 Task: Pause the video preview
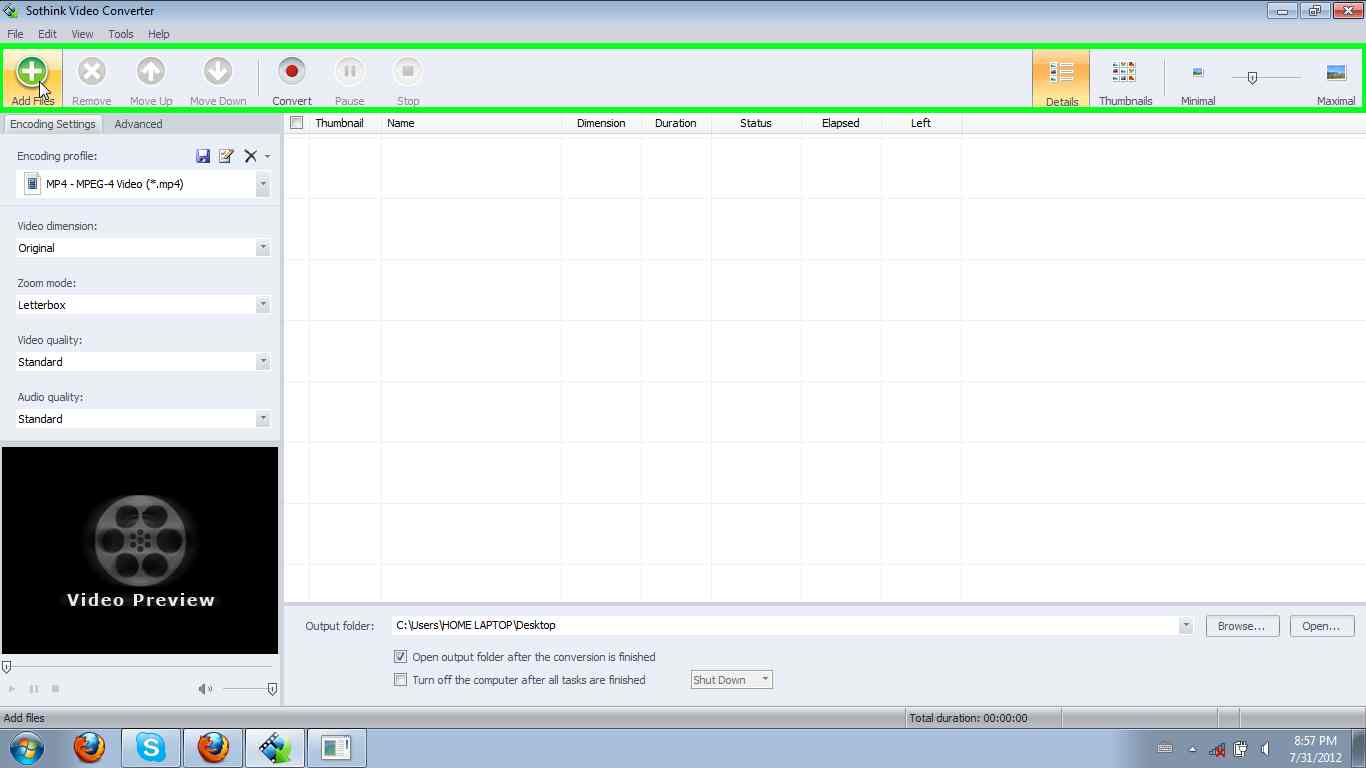click(x=33, y=689)
